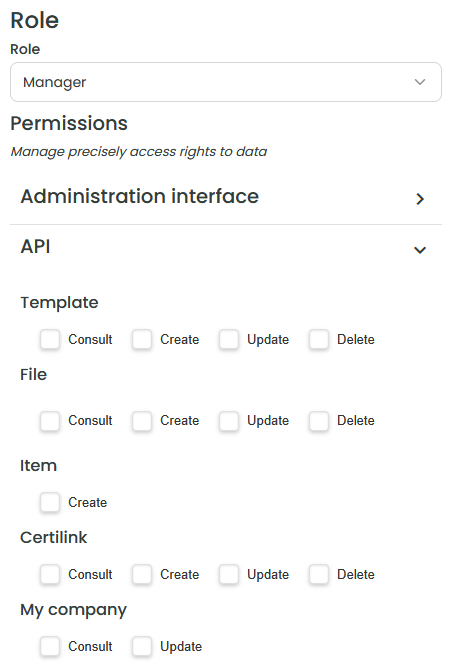Check Create under File

click(x=141, y=420)
